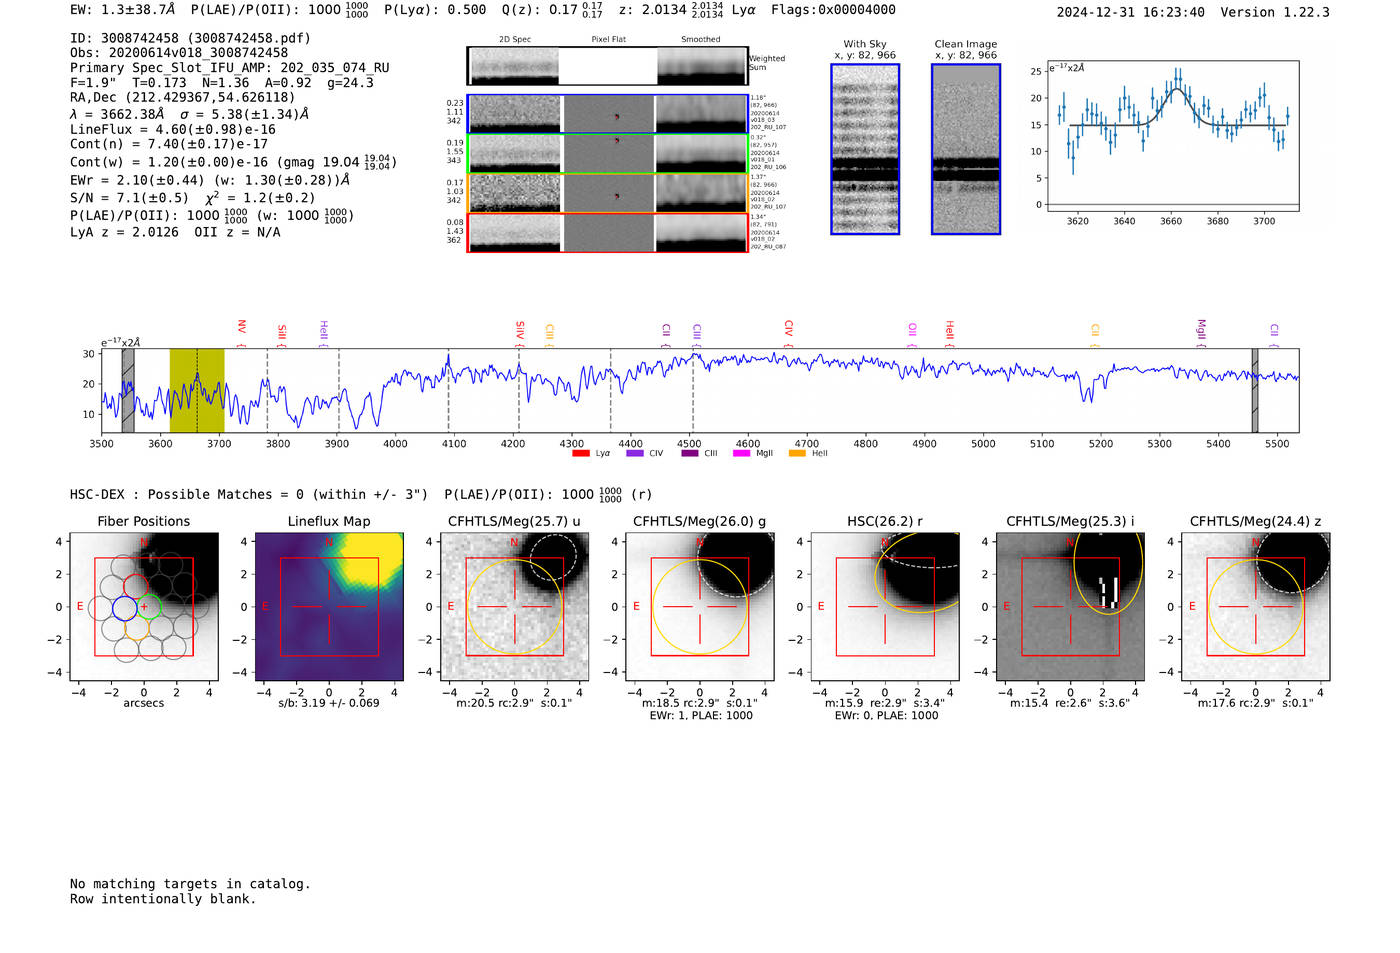Click the red fiber circle in Fiber Positions

tap(137, 586)
